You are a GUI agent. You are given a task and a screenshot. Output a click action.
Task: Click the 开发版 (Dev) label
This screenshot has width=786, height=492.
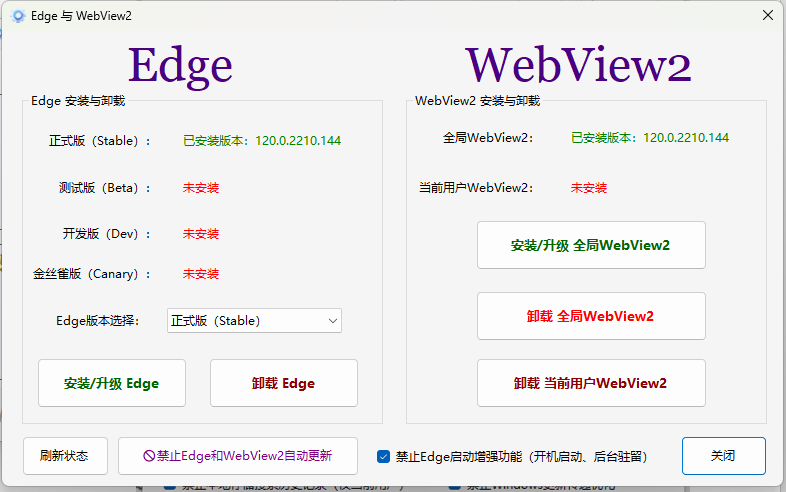coord(107,234)
